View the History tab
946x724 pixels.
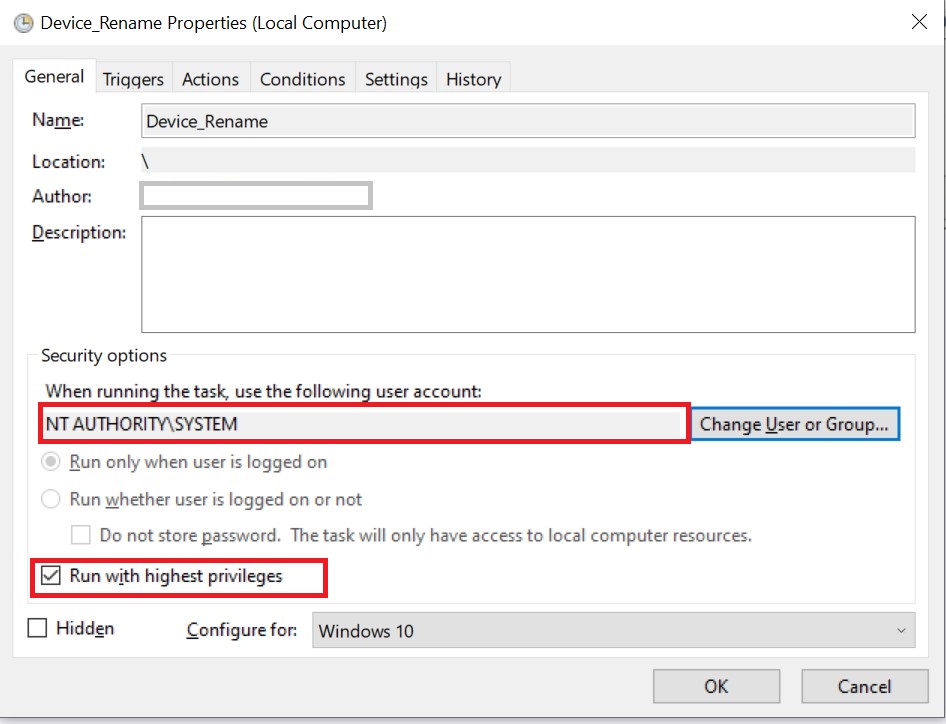coord(473,78)
